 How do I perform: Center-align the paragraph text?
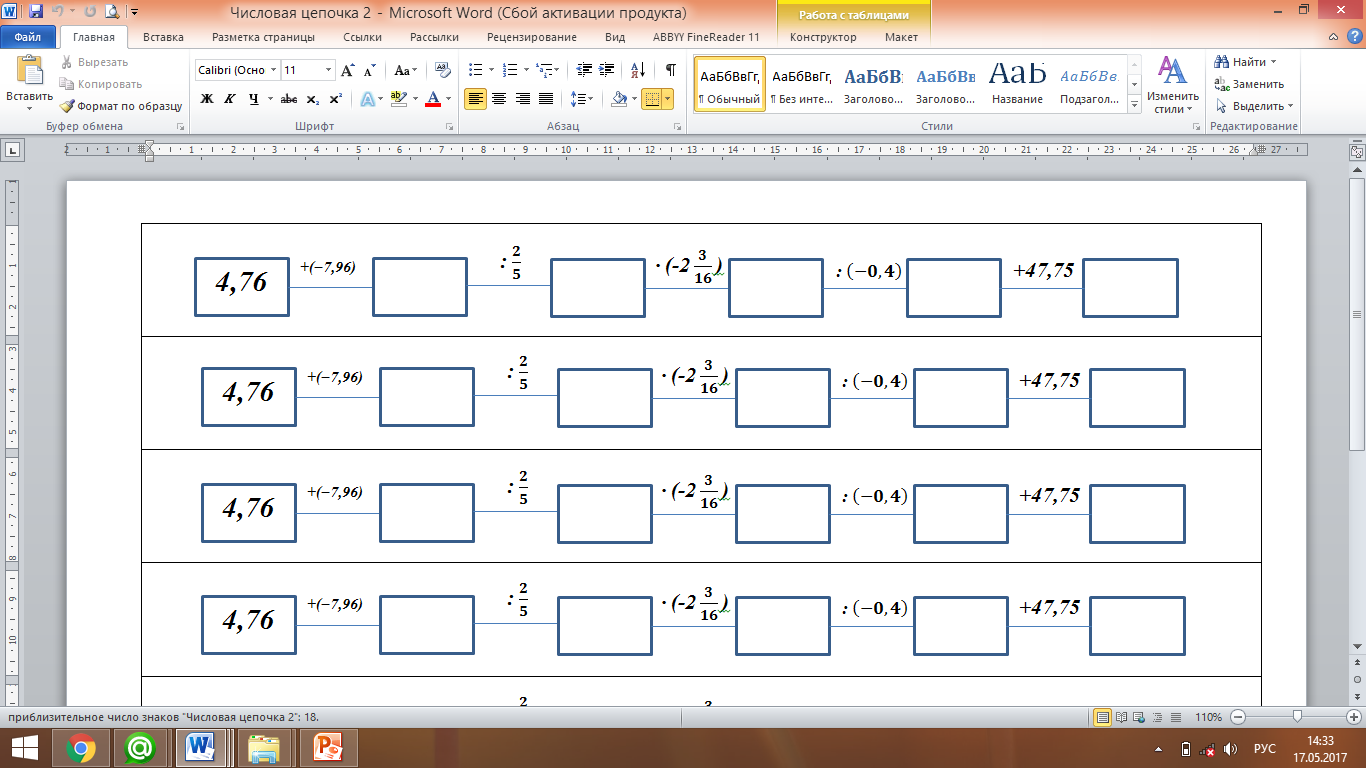(498, 99)
